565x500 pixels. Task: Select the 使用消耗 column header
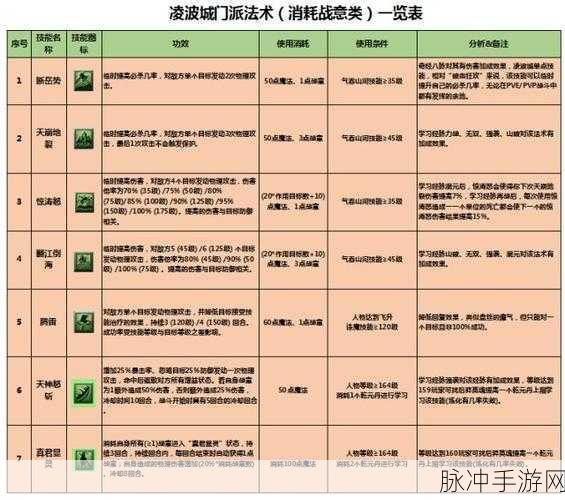click(293, 44)
